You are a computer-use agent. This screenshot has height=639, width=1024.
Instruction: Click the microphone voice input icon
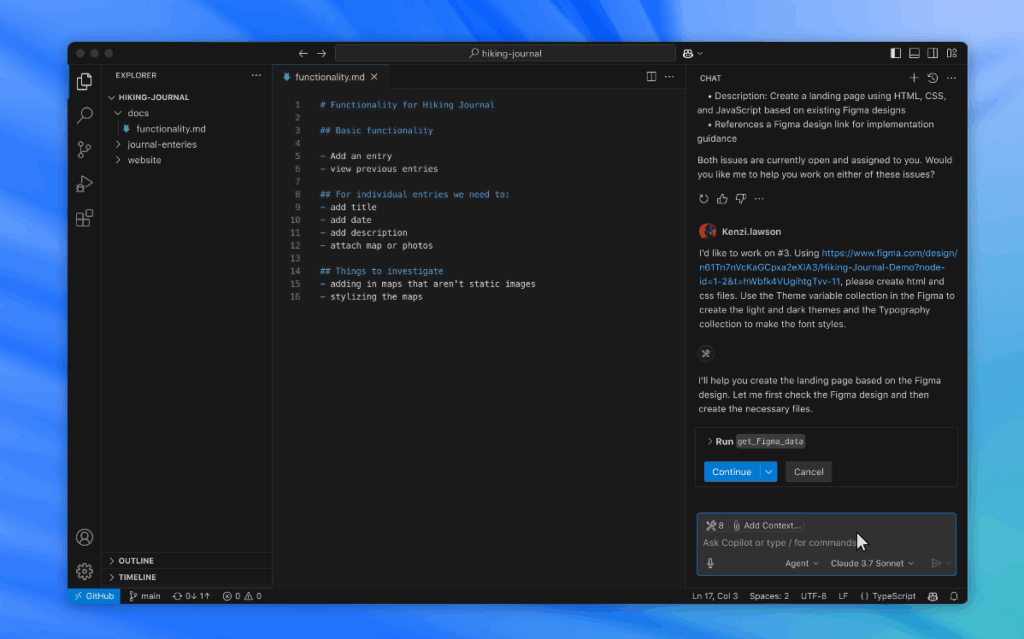tap(710, 563)
